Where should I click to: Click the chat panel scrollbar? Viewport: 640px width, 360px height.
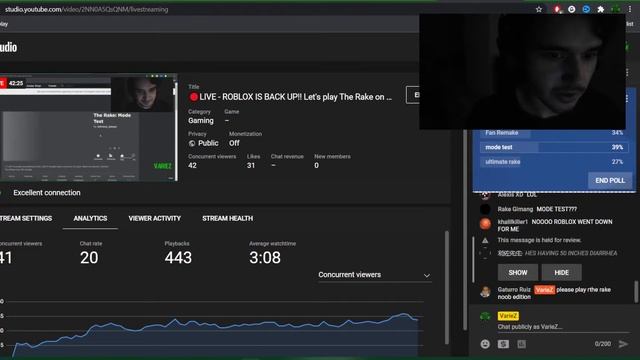click(636, 291)
